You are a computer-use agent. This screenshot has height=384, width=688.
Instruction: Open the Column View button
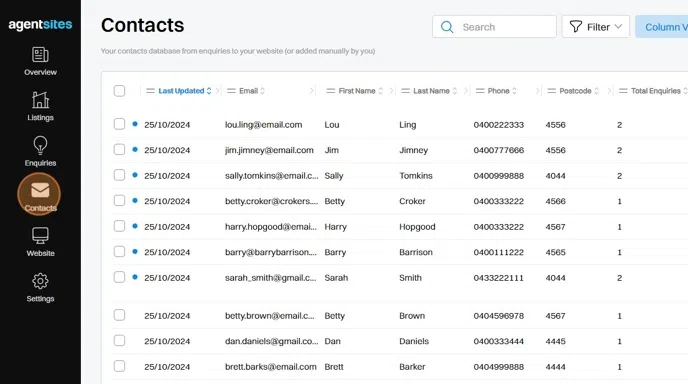663,27
